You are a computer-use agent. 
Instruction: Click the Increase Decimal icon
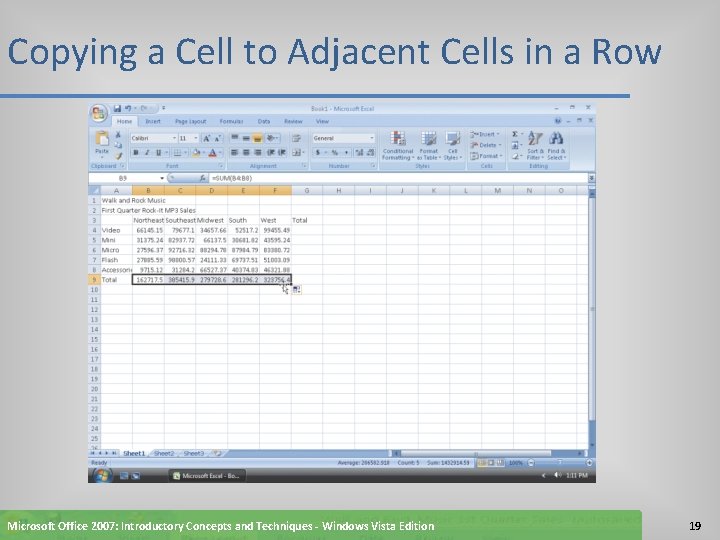coord(359,152)
